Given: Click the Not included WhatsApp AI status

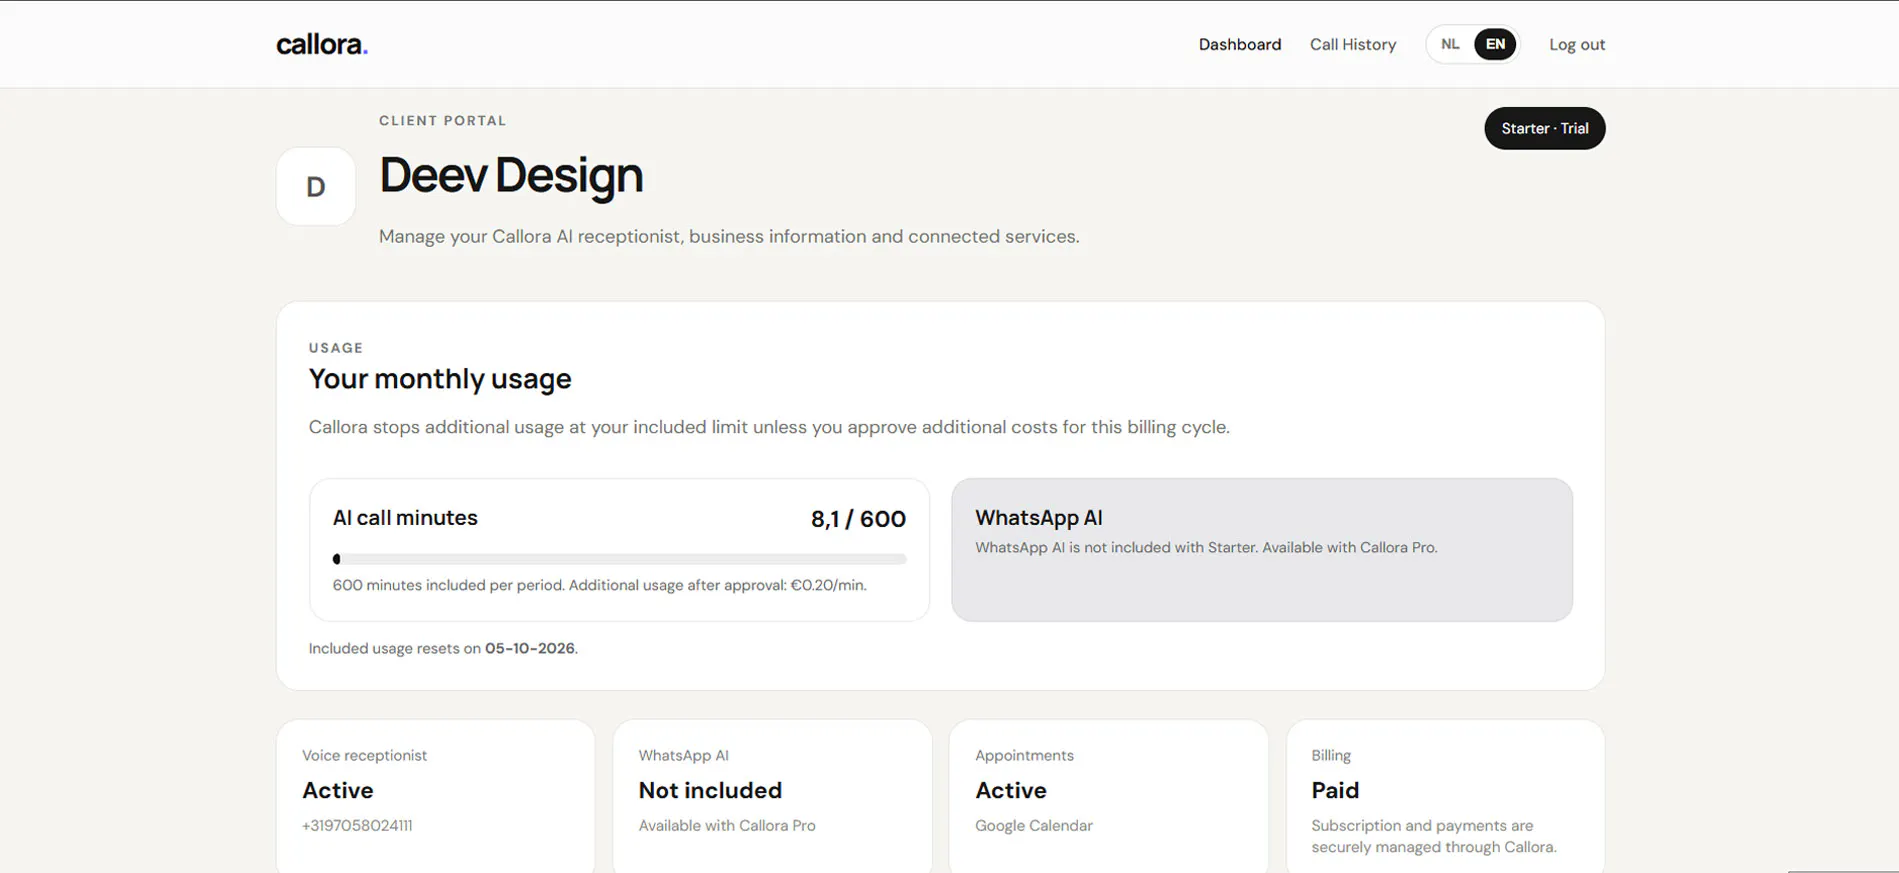Looking at the screenshot, I should (x=710, y=790).
